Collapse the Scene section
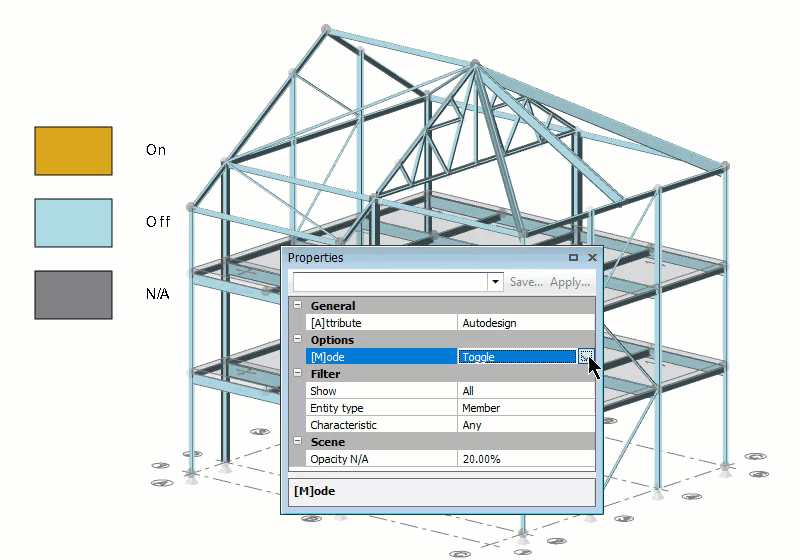 pyautogui.click(x=297, y=441)
